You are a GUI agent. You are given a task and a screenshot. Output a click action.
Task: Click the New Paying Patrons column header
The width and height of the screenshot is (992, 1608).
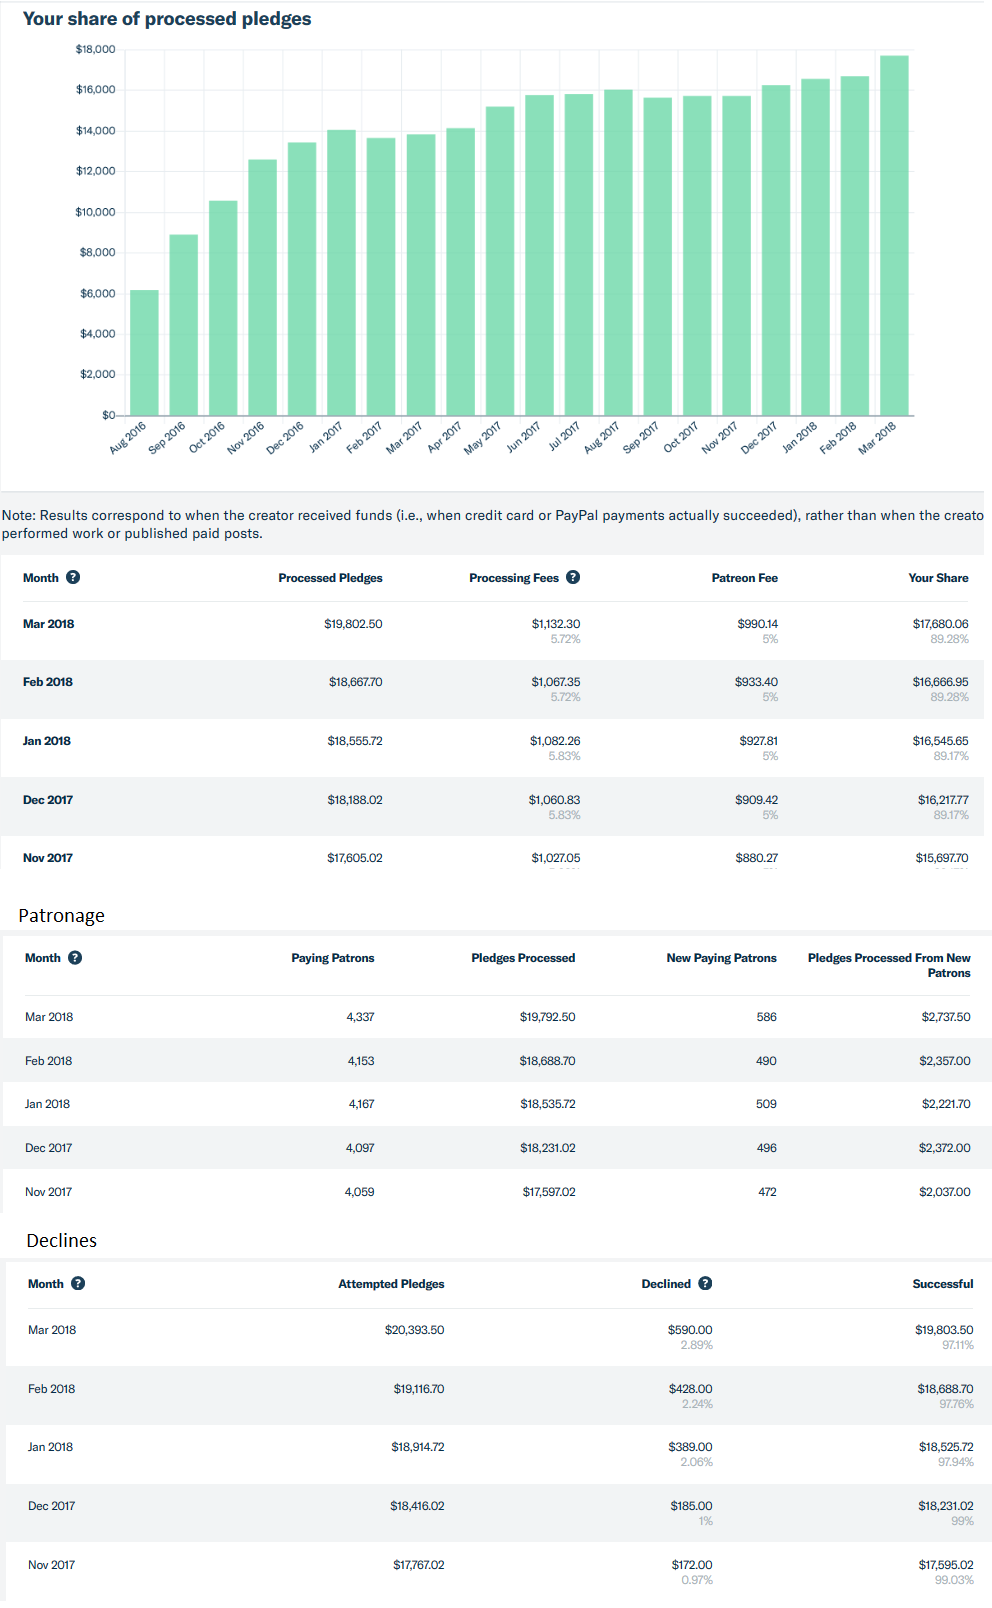pyautogui.click(x=721, y=958)
